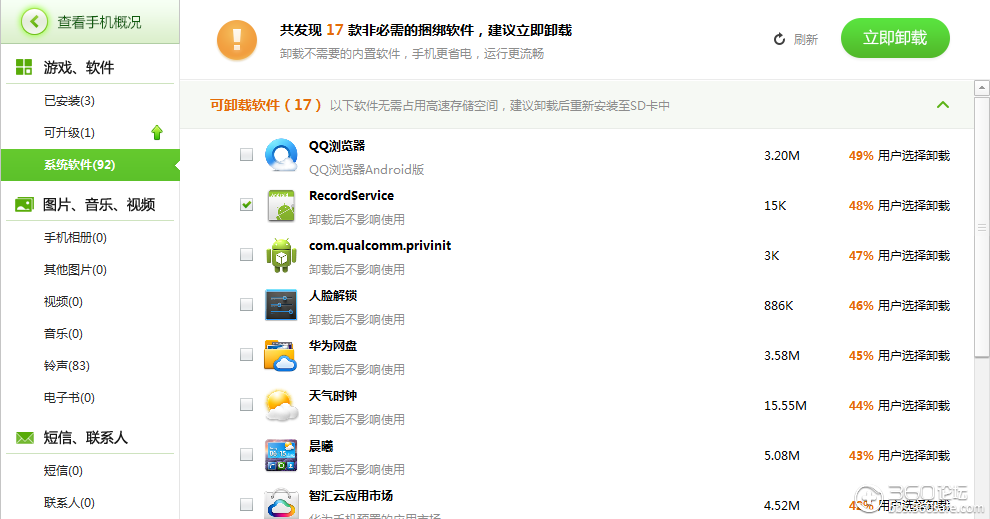Screen dimensions: 990x519
Task: Click the scrollbar up arrow
Action: click(981, 88)
